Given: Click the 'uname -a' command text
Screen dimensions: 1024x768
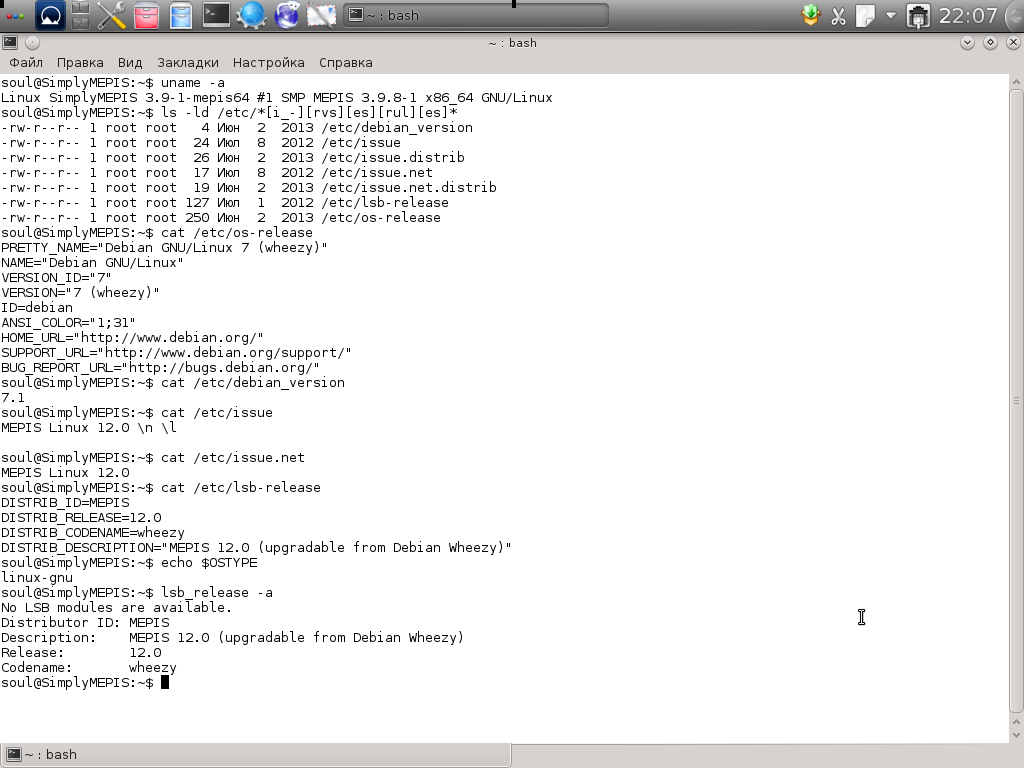Looking at the screenshot, I should (193, 82).
